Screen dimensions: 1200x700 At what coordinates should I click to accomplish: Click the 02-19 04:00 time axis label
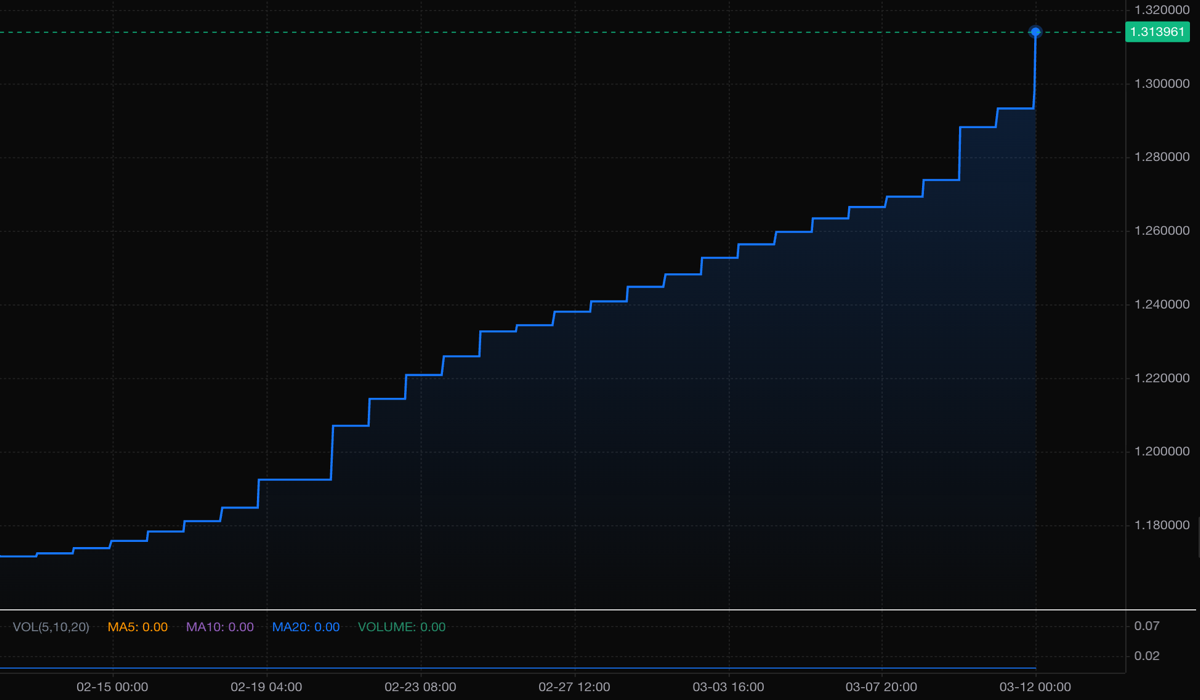tap(266, 687)
